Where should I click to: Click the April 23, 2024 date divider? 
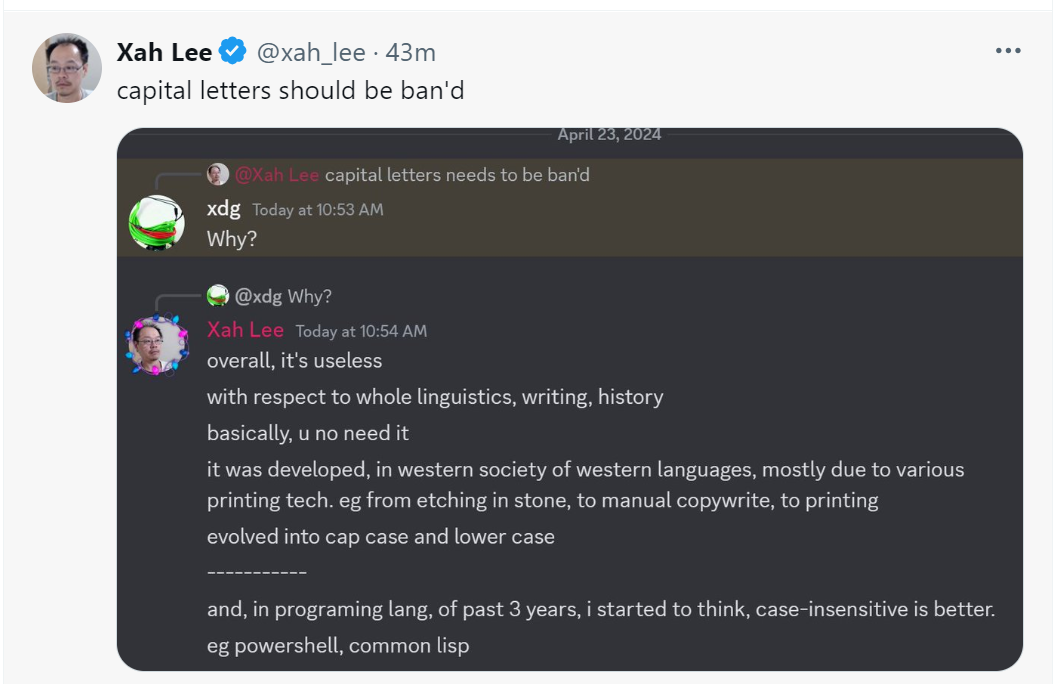tap(609, 134)
